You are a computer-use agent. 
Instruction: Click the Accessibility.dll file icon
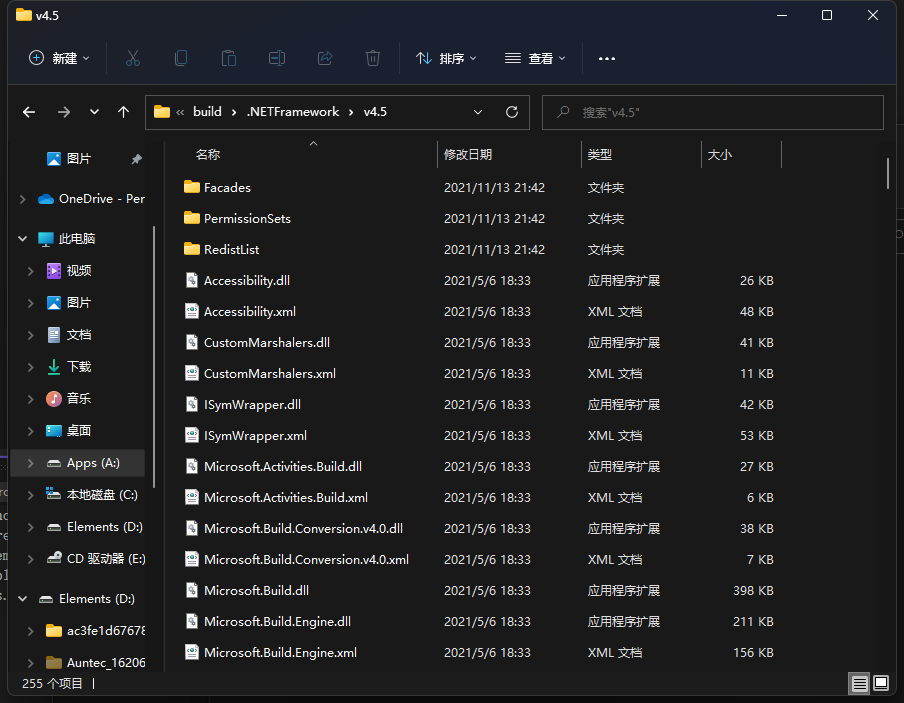[x=191, y=280]
